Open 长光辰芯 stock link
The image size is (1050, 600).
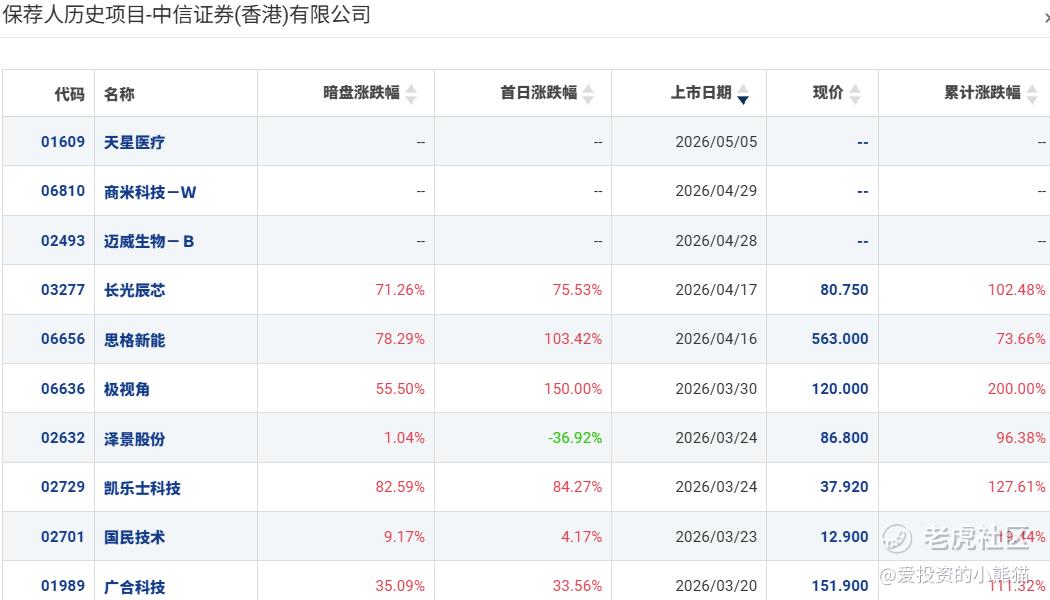click(x=135, y=290)
